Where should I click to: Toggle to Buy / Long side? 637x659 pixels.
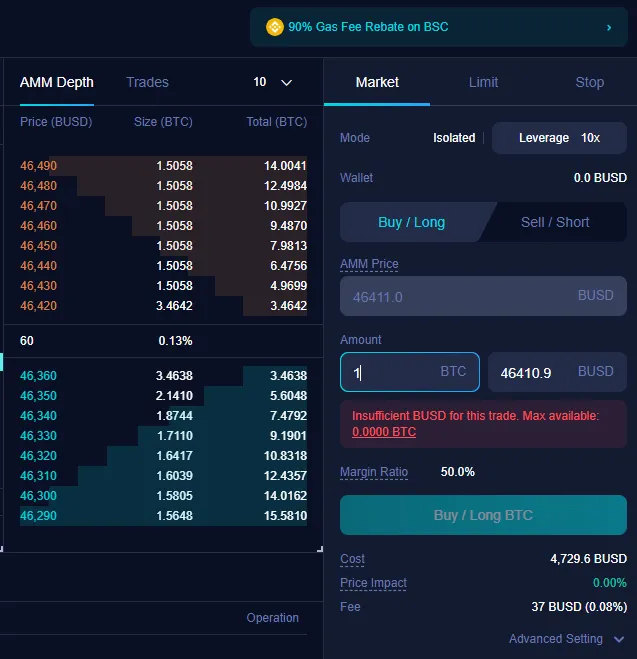[x=411, y=222]
